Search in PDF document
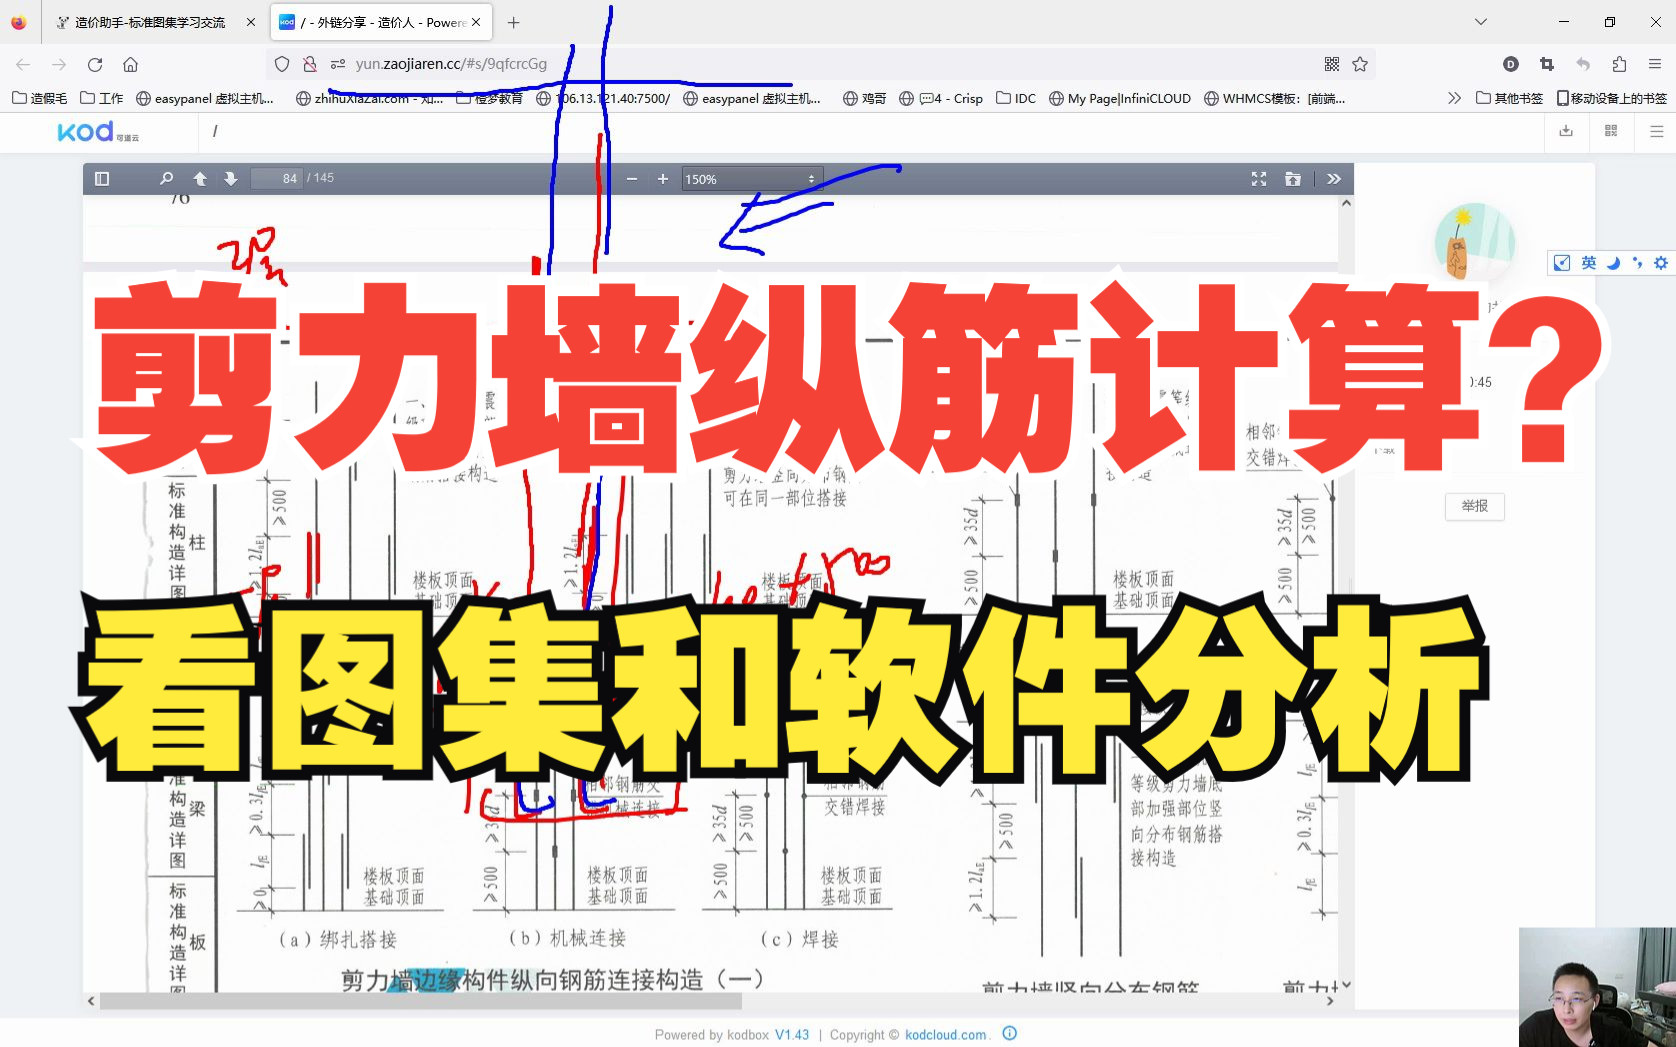This screenshot has width=1676, height=1047. click(x=166, y=179)
